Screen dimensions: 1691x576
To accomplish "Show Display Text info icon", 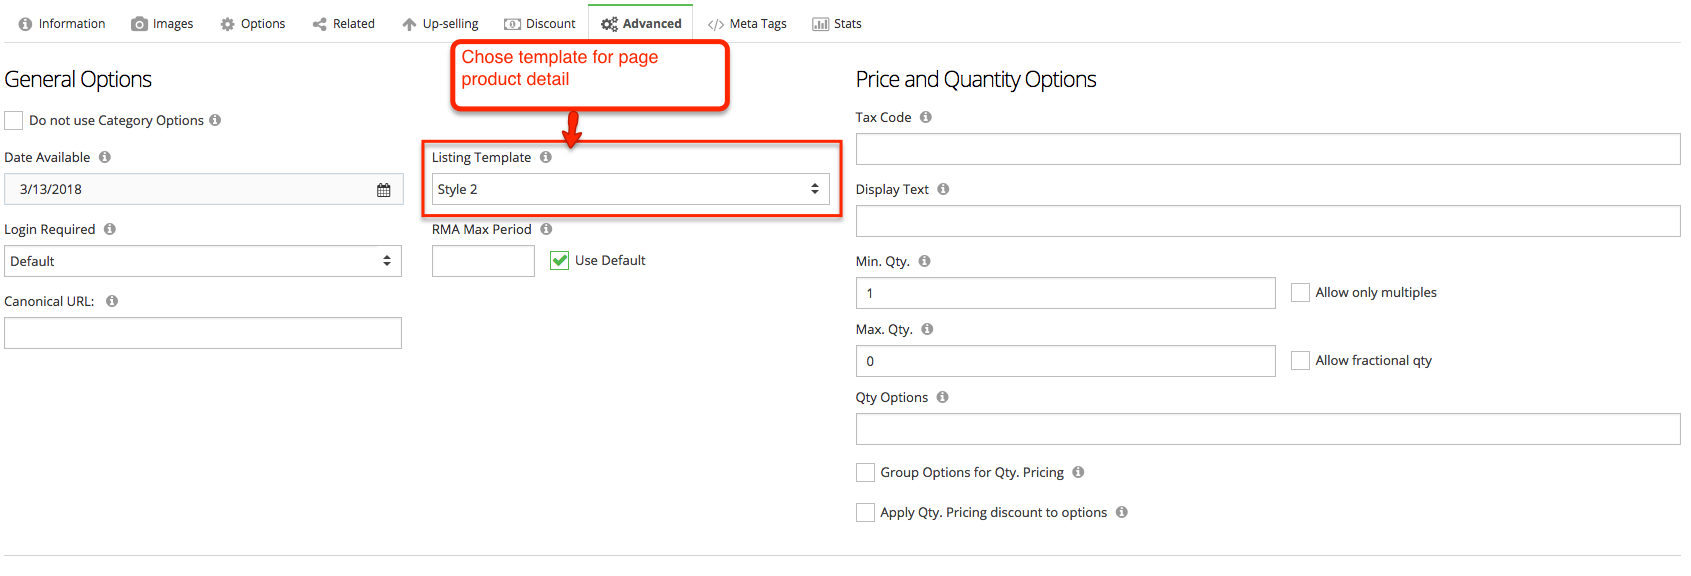I will pyautogui.click(x=943, y=189).
